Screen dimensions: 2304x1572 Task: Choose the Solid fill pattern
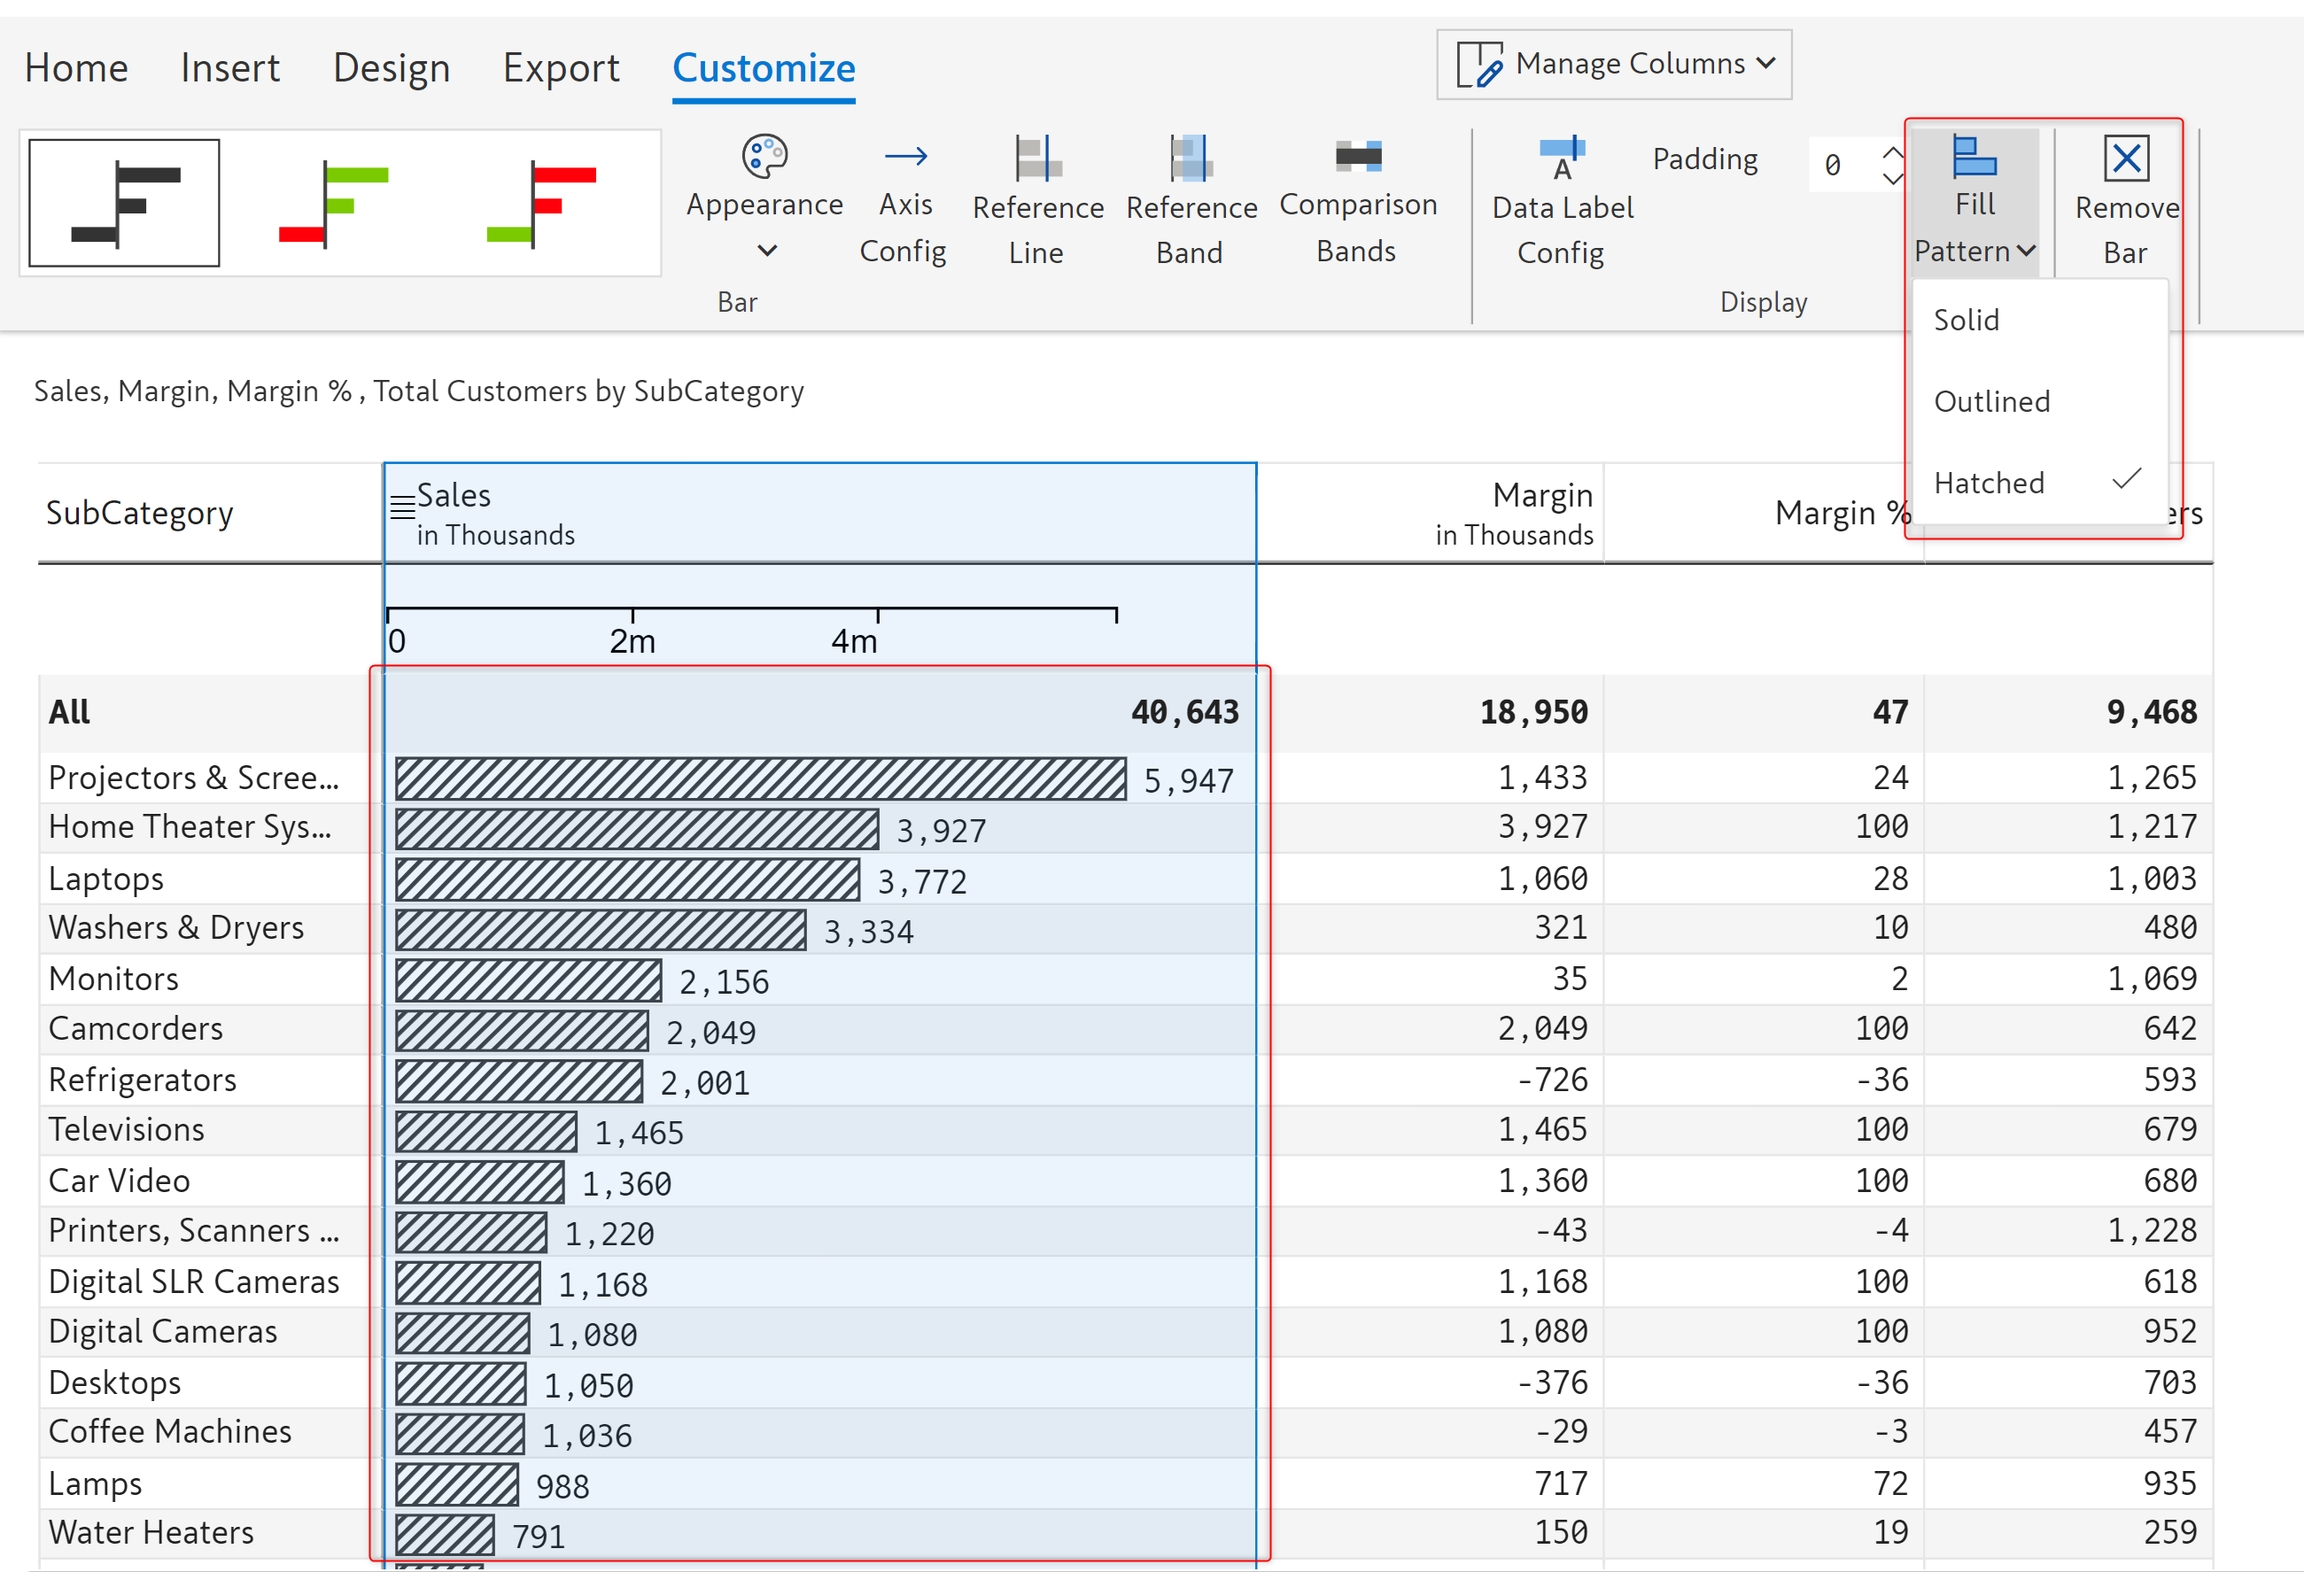point(1966,320)
